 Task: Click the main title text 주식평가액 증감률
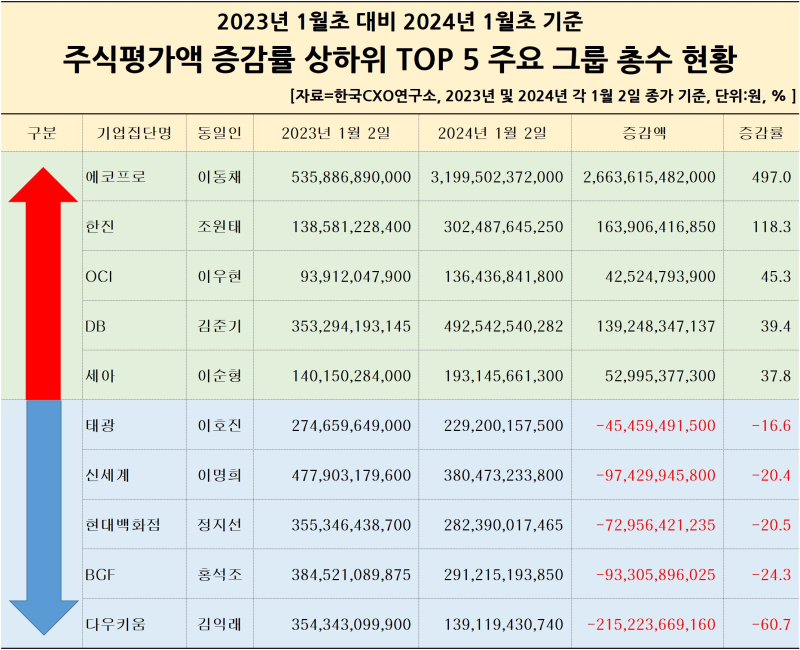coord(179,59)
